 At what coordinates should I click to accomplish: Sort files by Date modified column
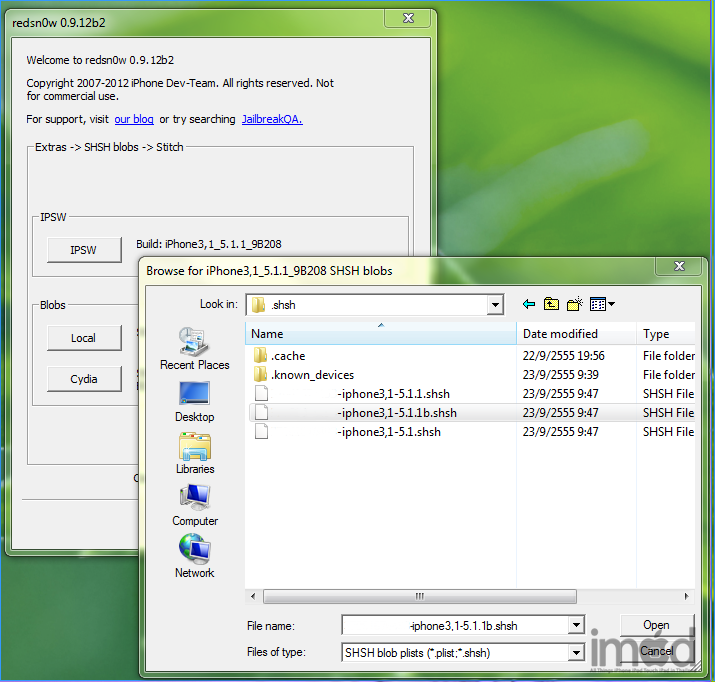576,334
